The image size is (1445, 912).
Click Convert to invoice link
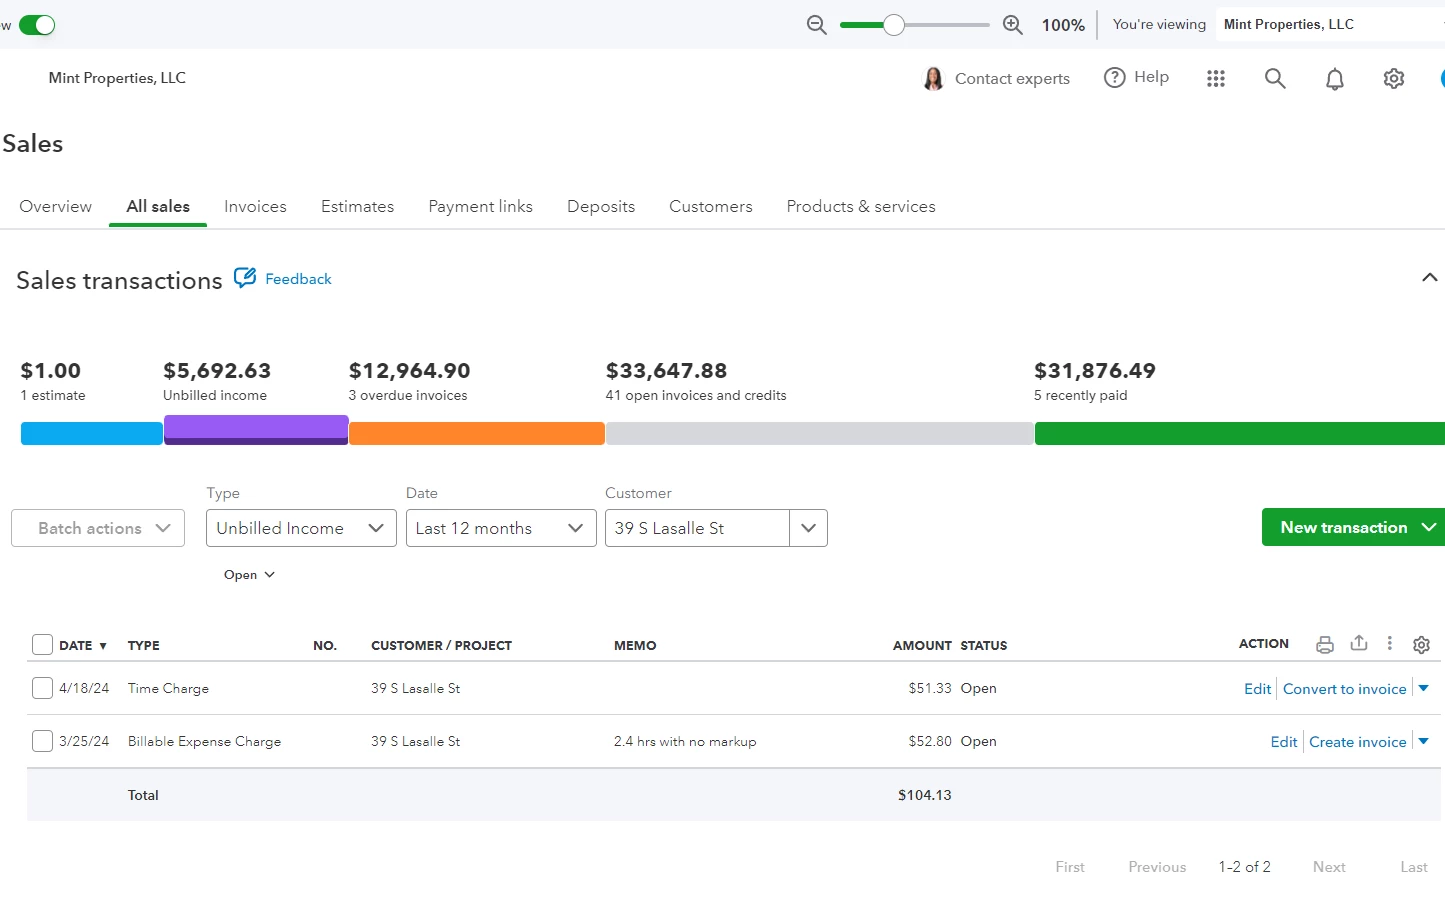coord(1345,689)
